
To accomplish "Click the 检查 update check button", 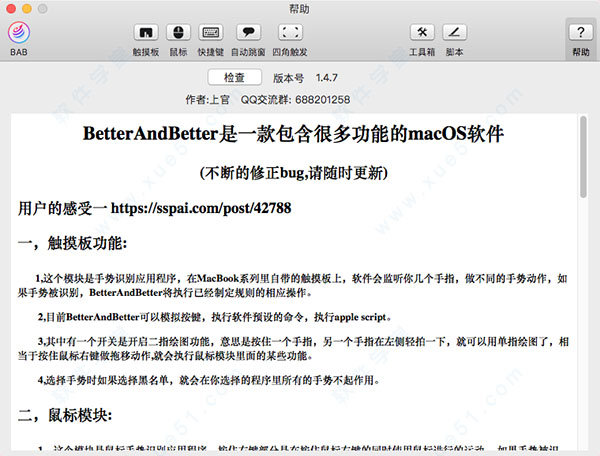I will coord(235,78).
